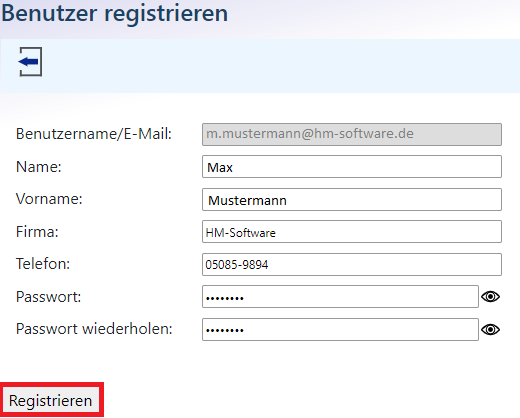Click the Benutzername/E-Mail label
The height and width of the screenshot is (418, 520).
pos(94,134)
